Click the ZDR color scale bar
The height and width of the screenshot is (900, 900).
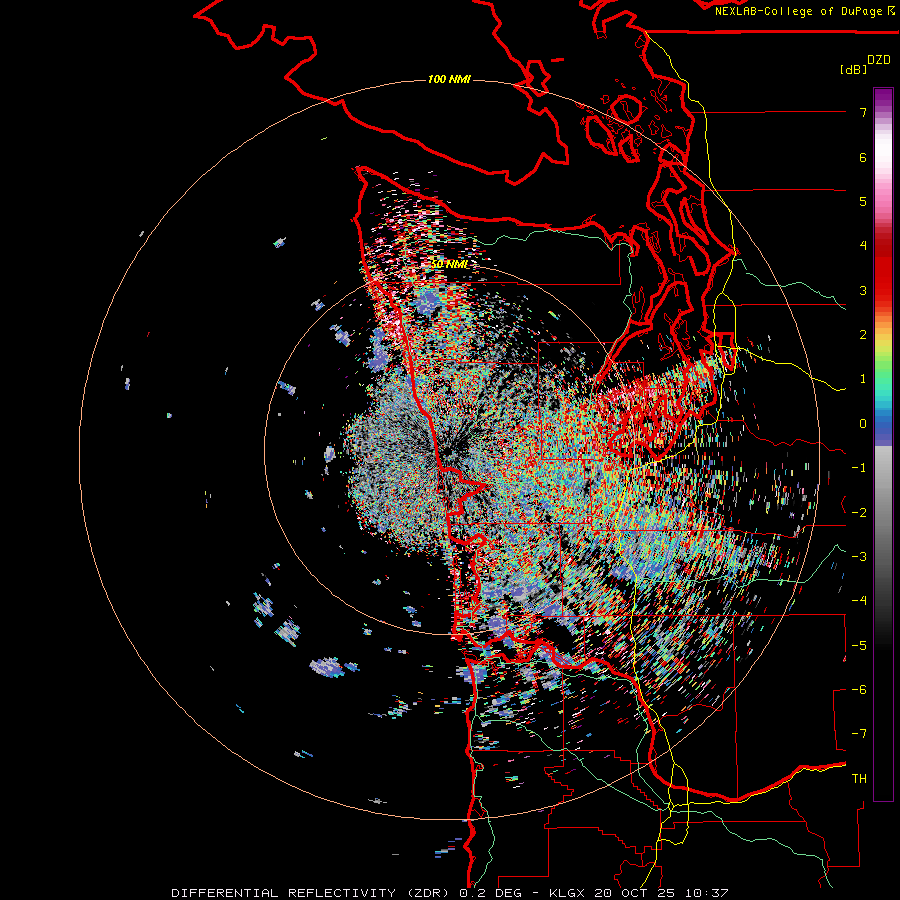(x=883, y=444)
